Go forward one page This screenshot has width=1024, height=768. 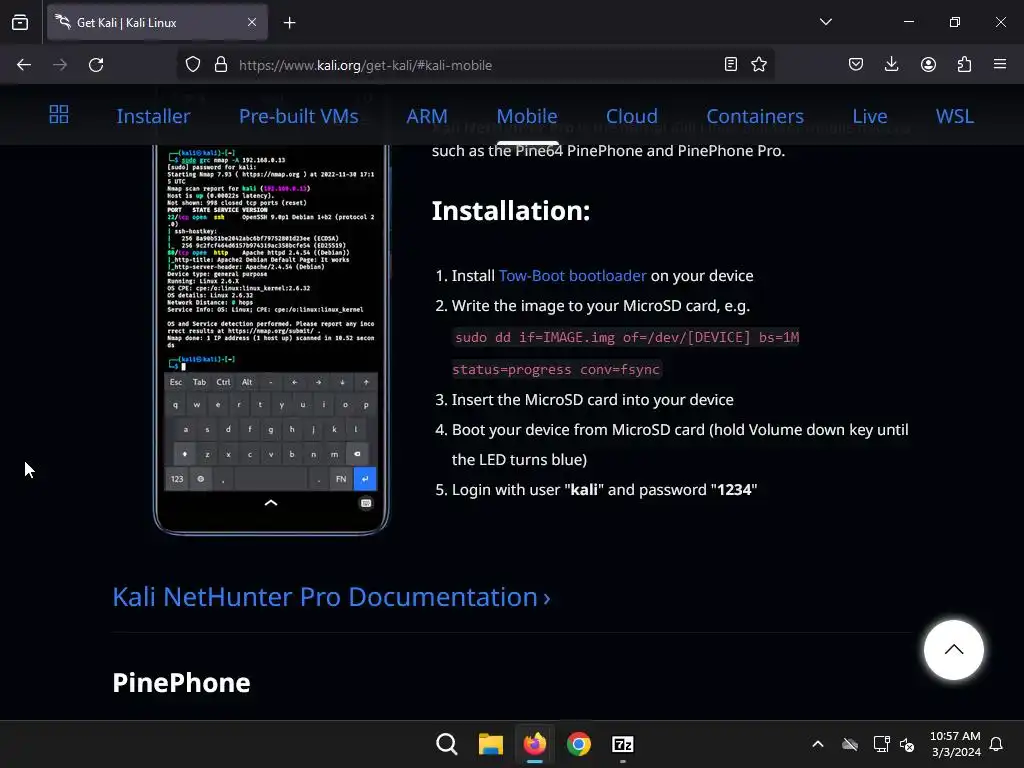click(60, 65)
